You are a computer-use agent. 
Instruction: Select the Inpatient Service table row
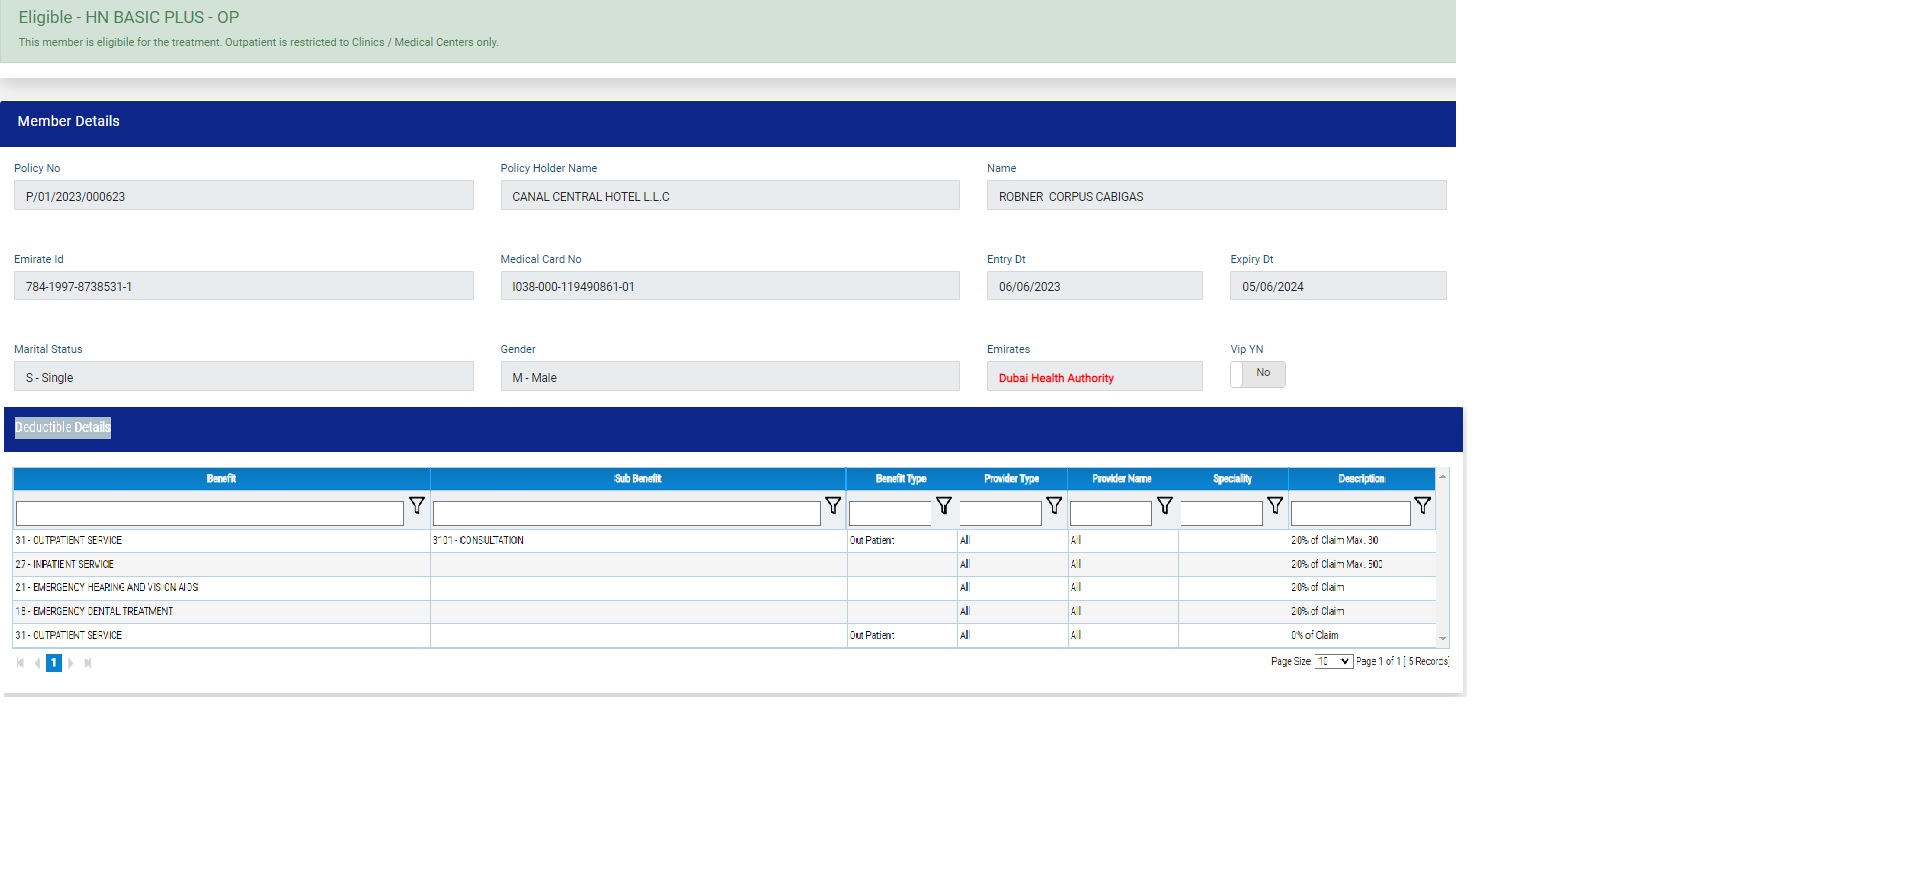tap(220, 564)
